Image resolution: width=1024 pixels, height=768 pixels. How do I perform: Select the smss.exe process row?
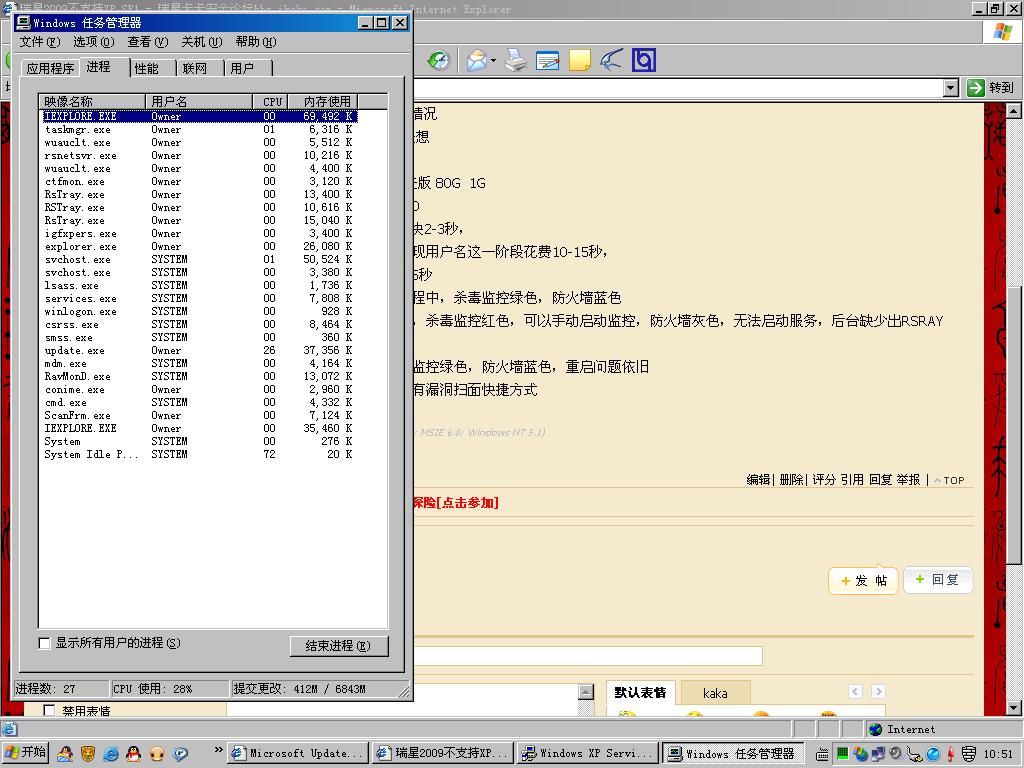coord(199,338)
